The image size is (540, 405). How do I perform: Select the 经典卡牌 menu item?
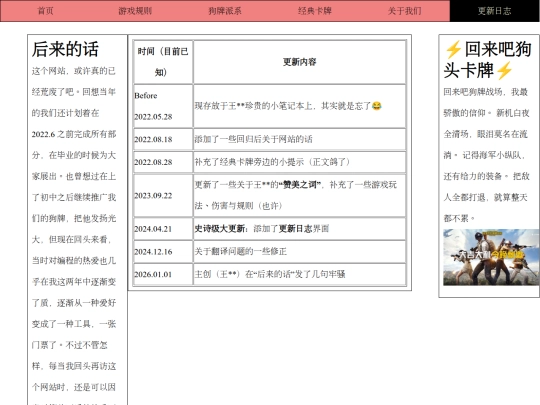(x=314, y=11)
